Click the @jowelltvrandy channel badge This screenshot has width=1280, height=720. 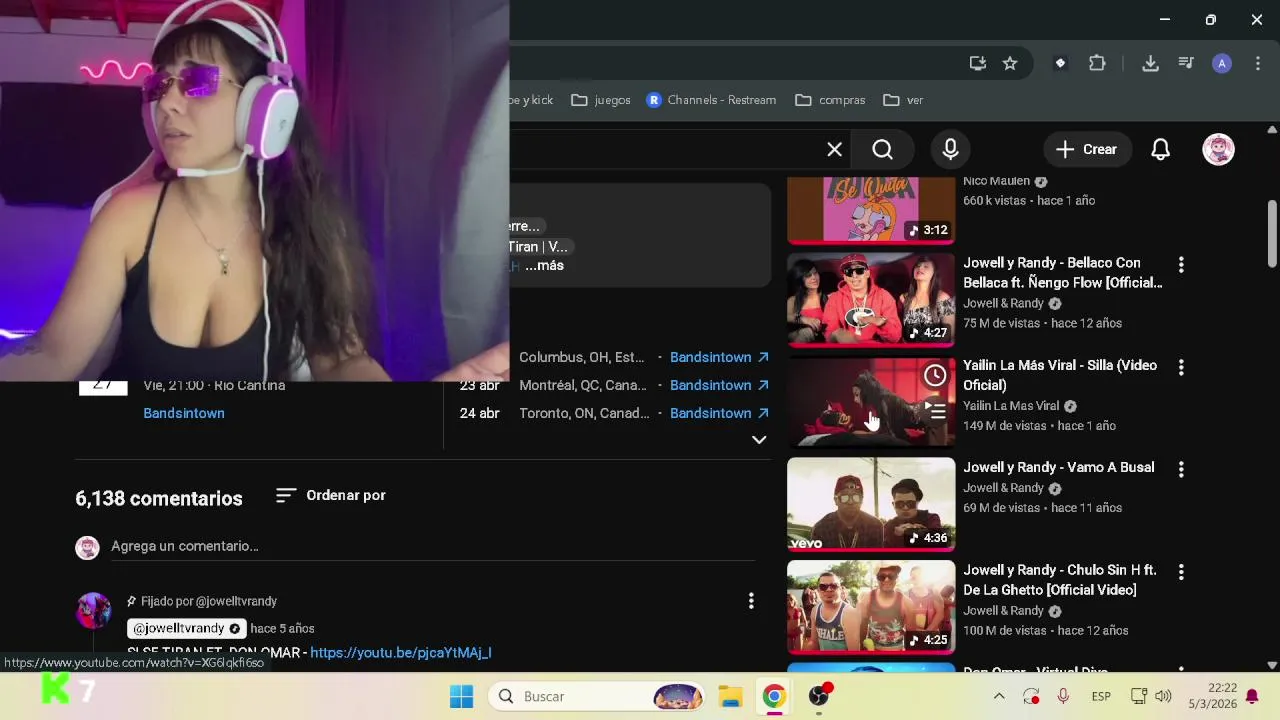[187, 628]
